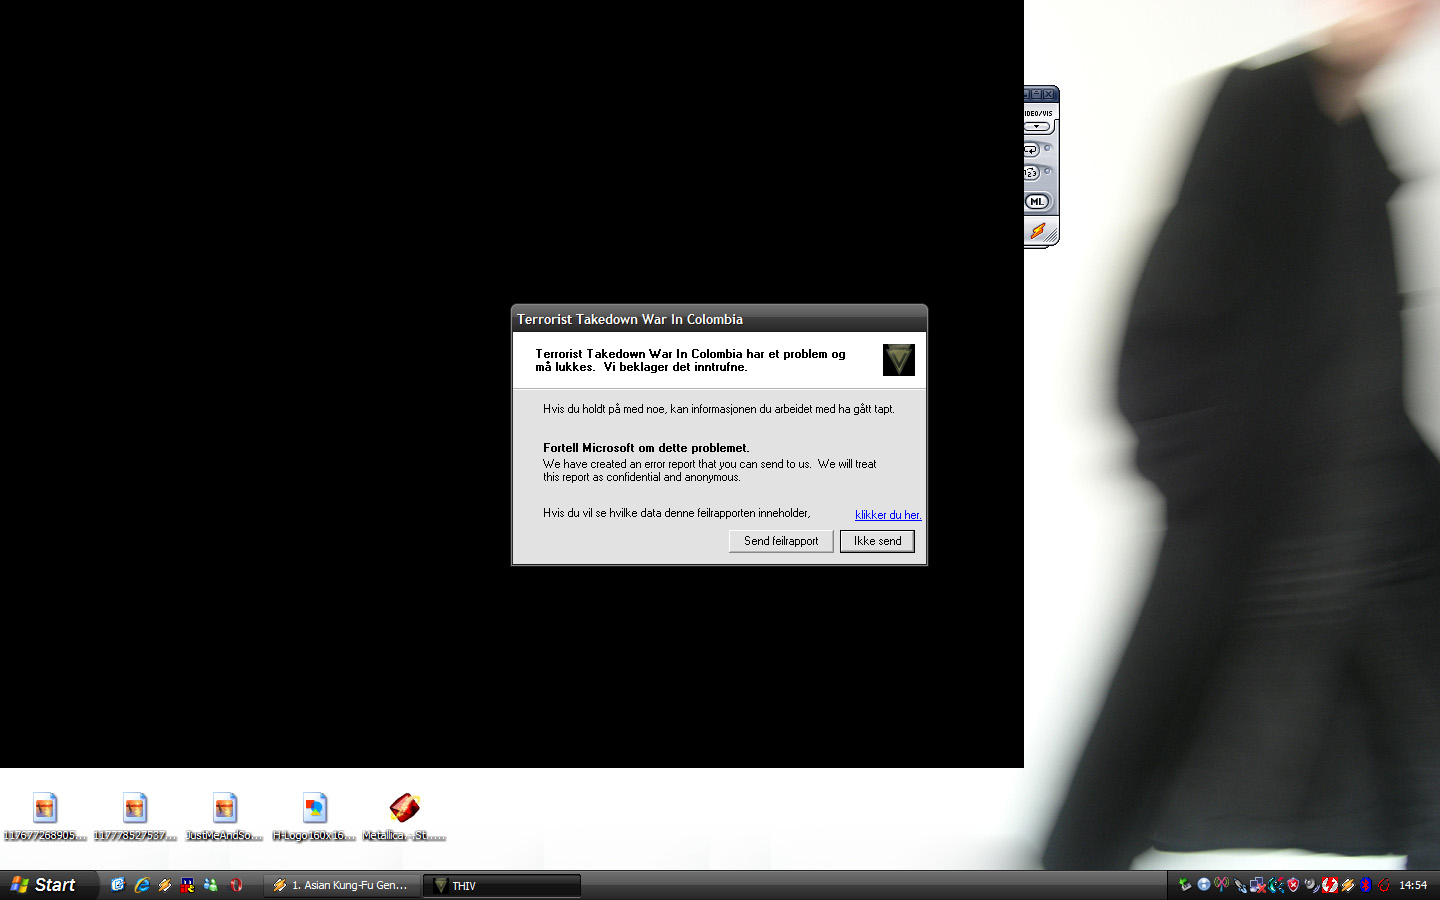Choose Ikke send in error dialog
This screenshot has width=1440, height=900.
[x=877, y=541]
